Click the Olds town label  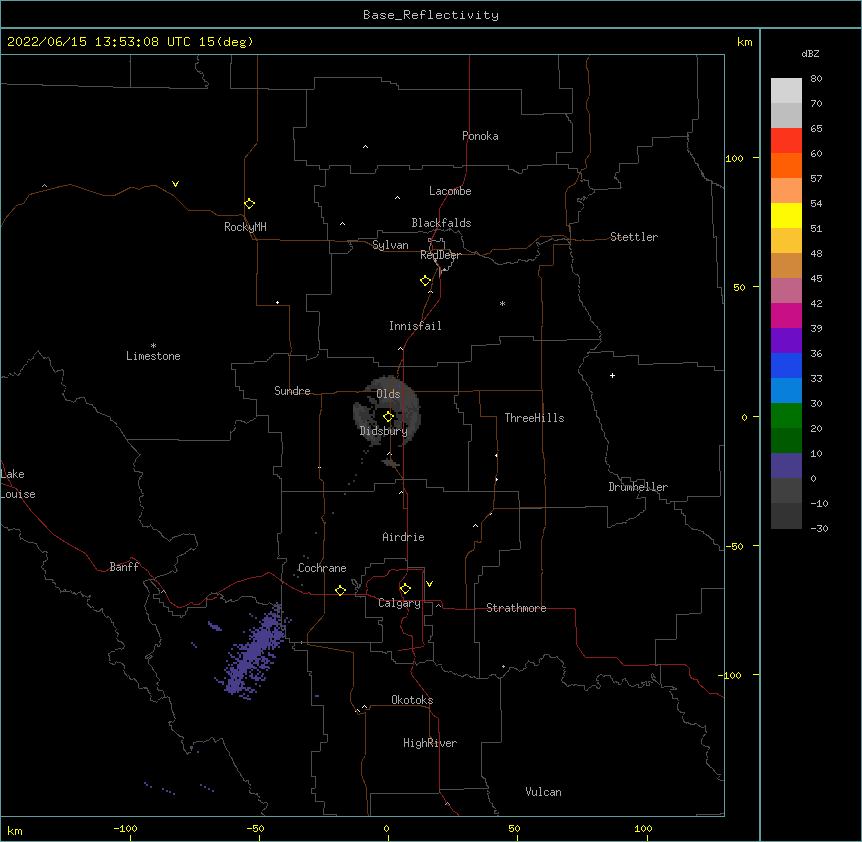[x=388, y=394]
